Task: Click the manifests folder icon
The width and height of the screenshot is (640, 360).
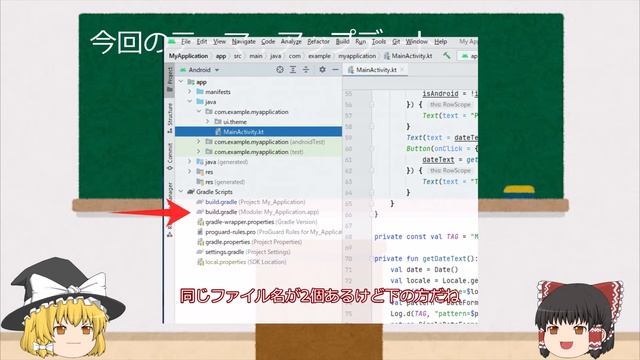Action: 200,92
